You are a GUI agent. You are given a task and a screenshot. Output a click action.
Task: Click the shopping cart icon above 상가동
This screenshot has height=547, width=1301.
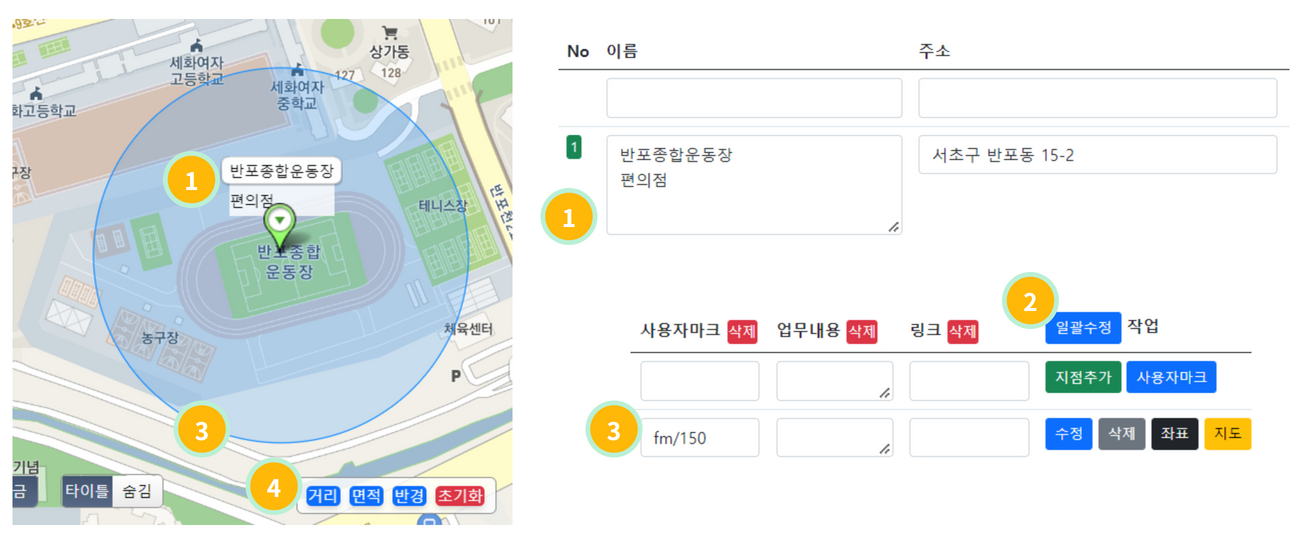390,33
